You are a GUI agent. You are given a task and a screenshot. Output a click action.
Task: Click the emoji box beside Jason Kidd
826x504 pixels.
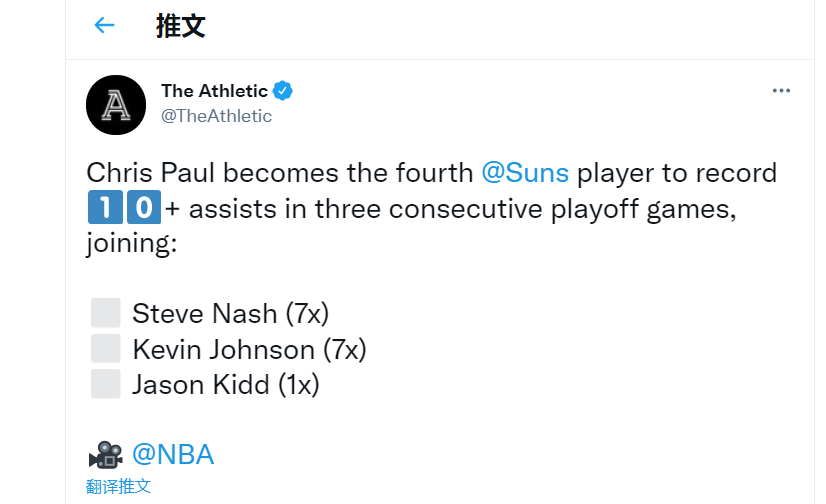point(106,383)
